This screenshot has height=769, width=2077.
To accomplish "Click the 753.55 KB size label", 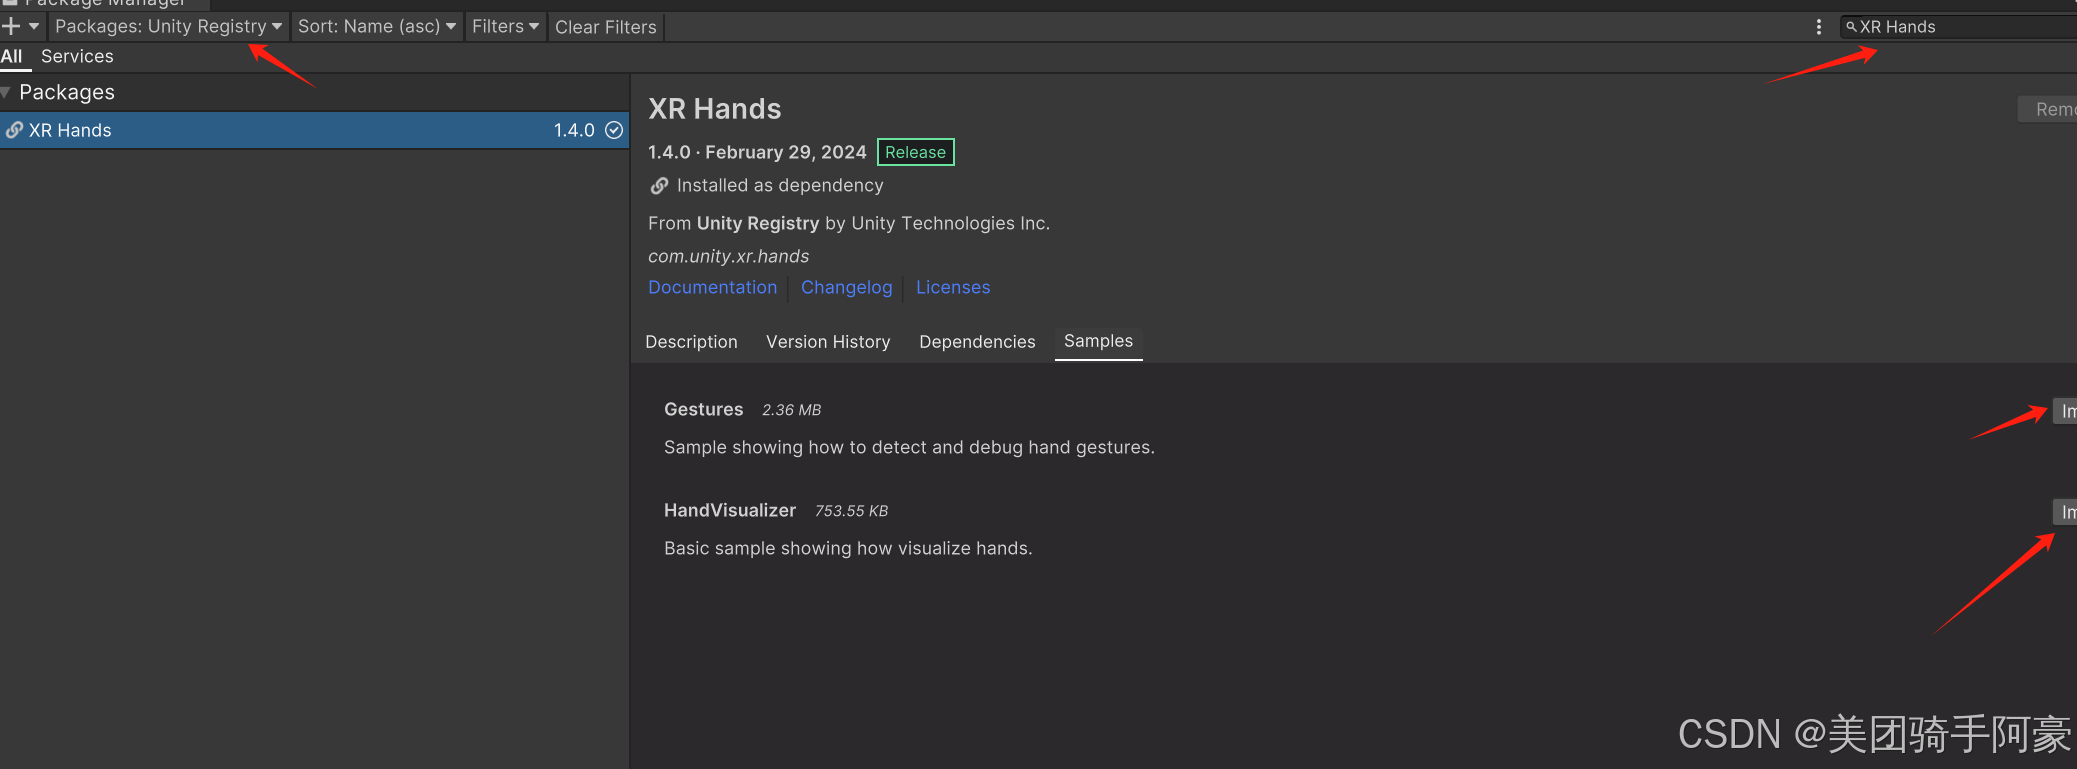I will (x=851, y=511).
